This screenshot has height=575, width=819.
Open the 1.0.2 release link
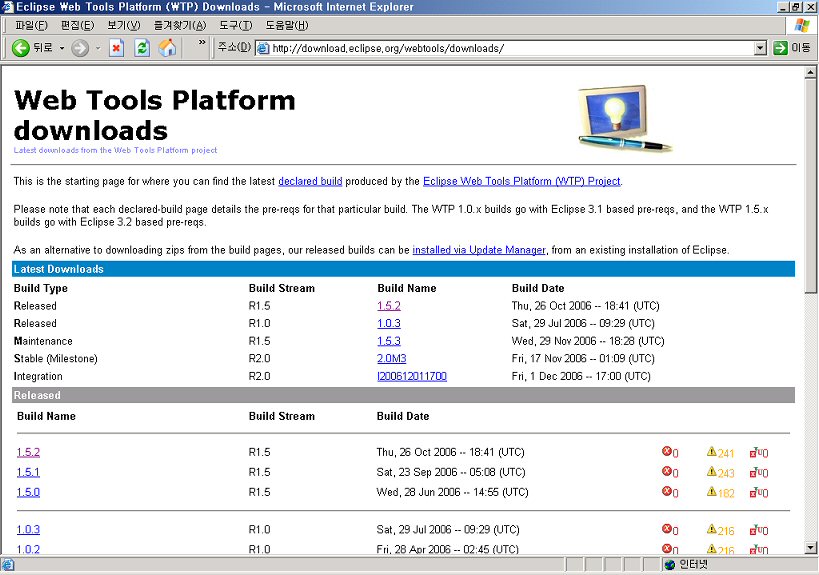28,549
